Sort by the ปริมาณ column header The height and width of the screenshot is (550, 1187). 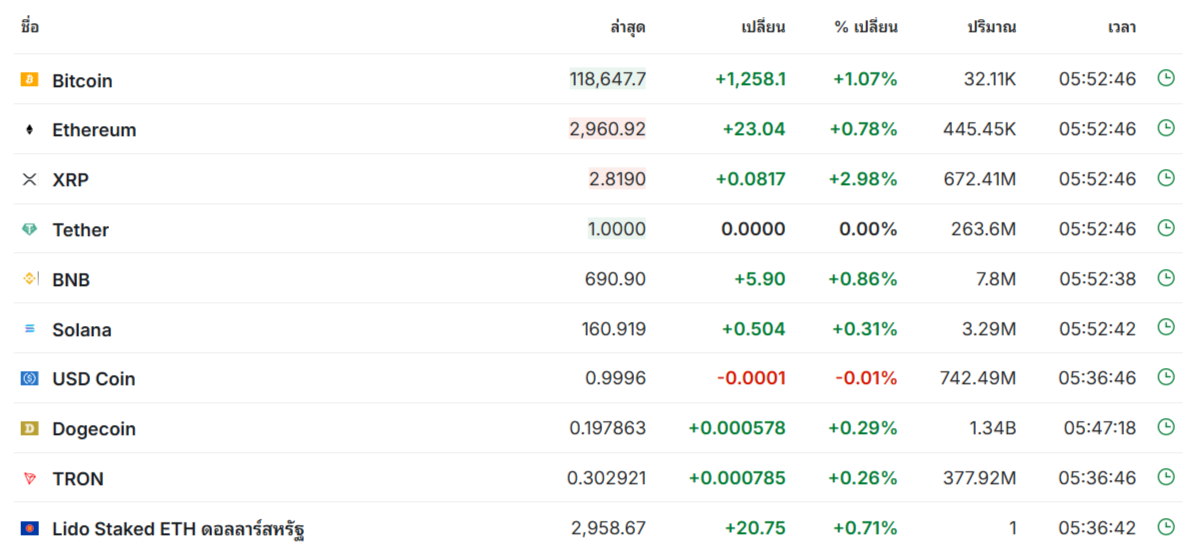click(992, 28)
